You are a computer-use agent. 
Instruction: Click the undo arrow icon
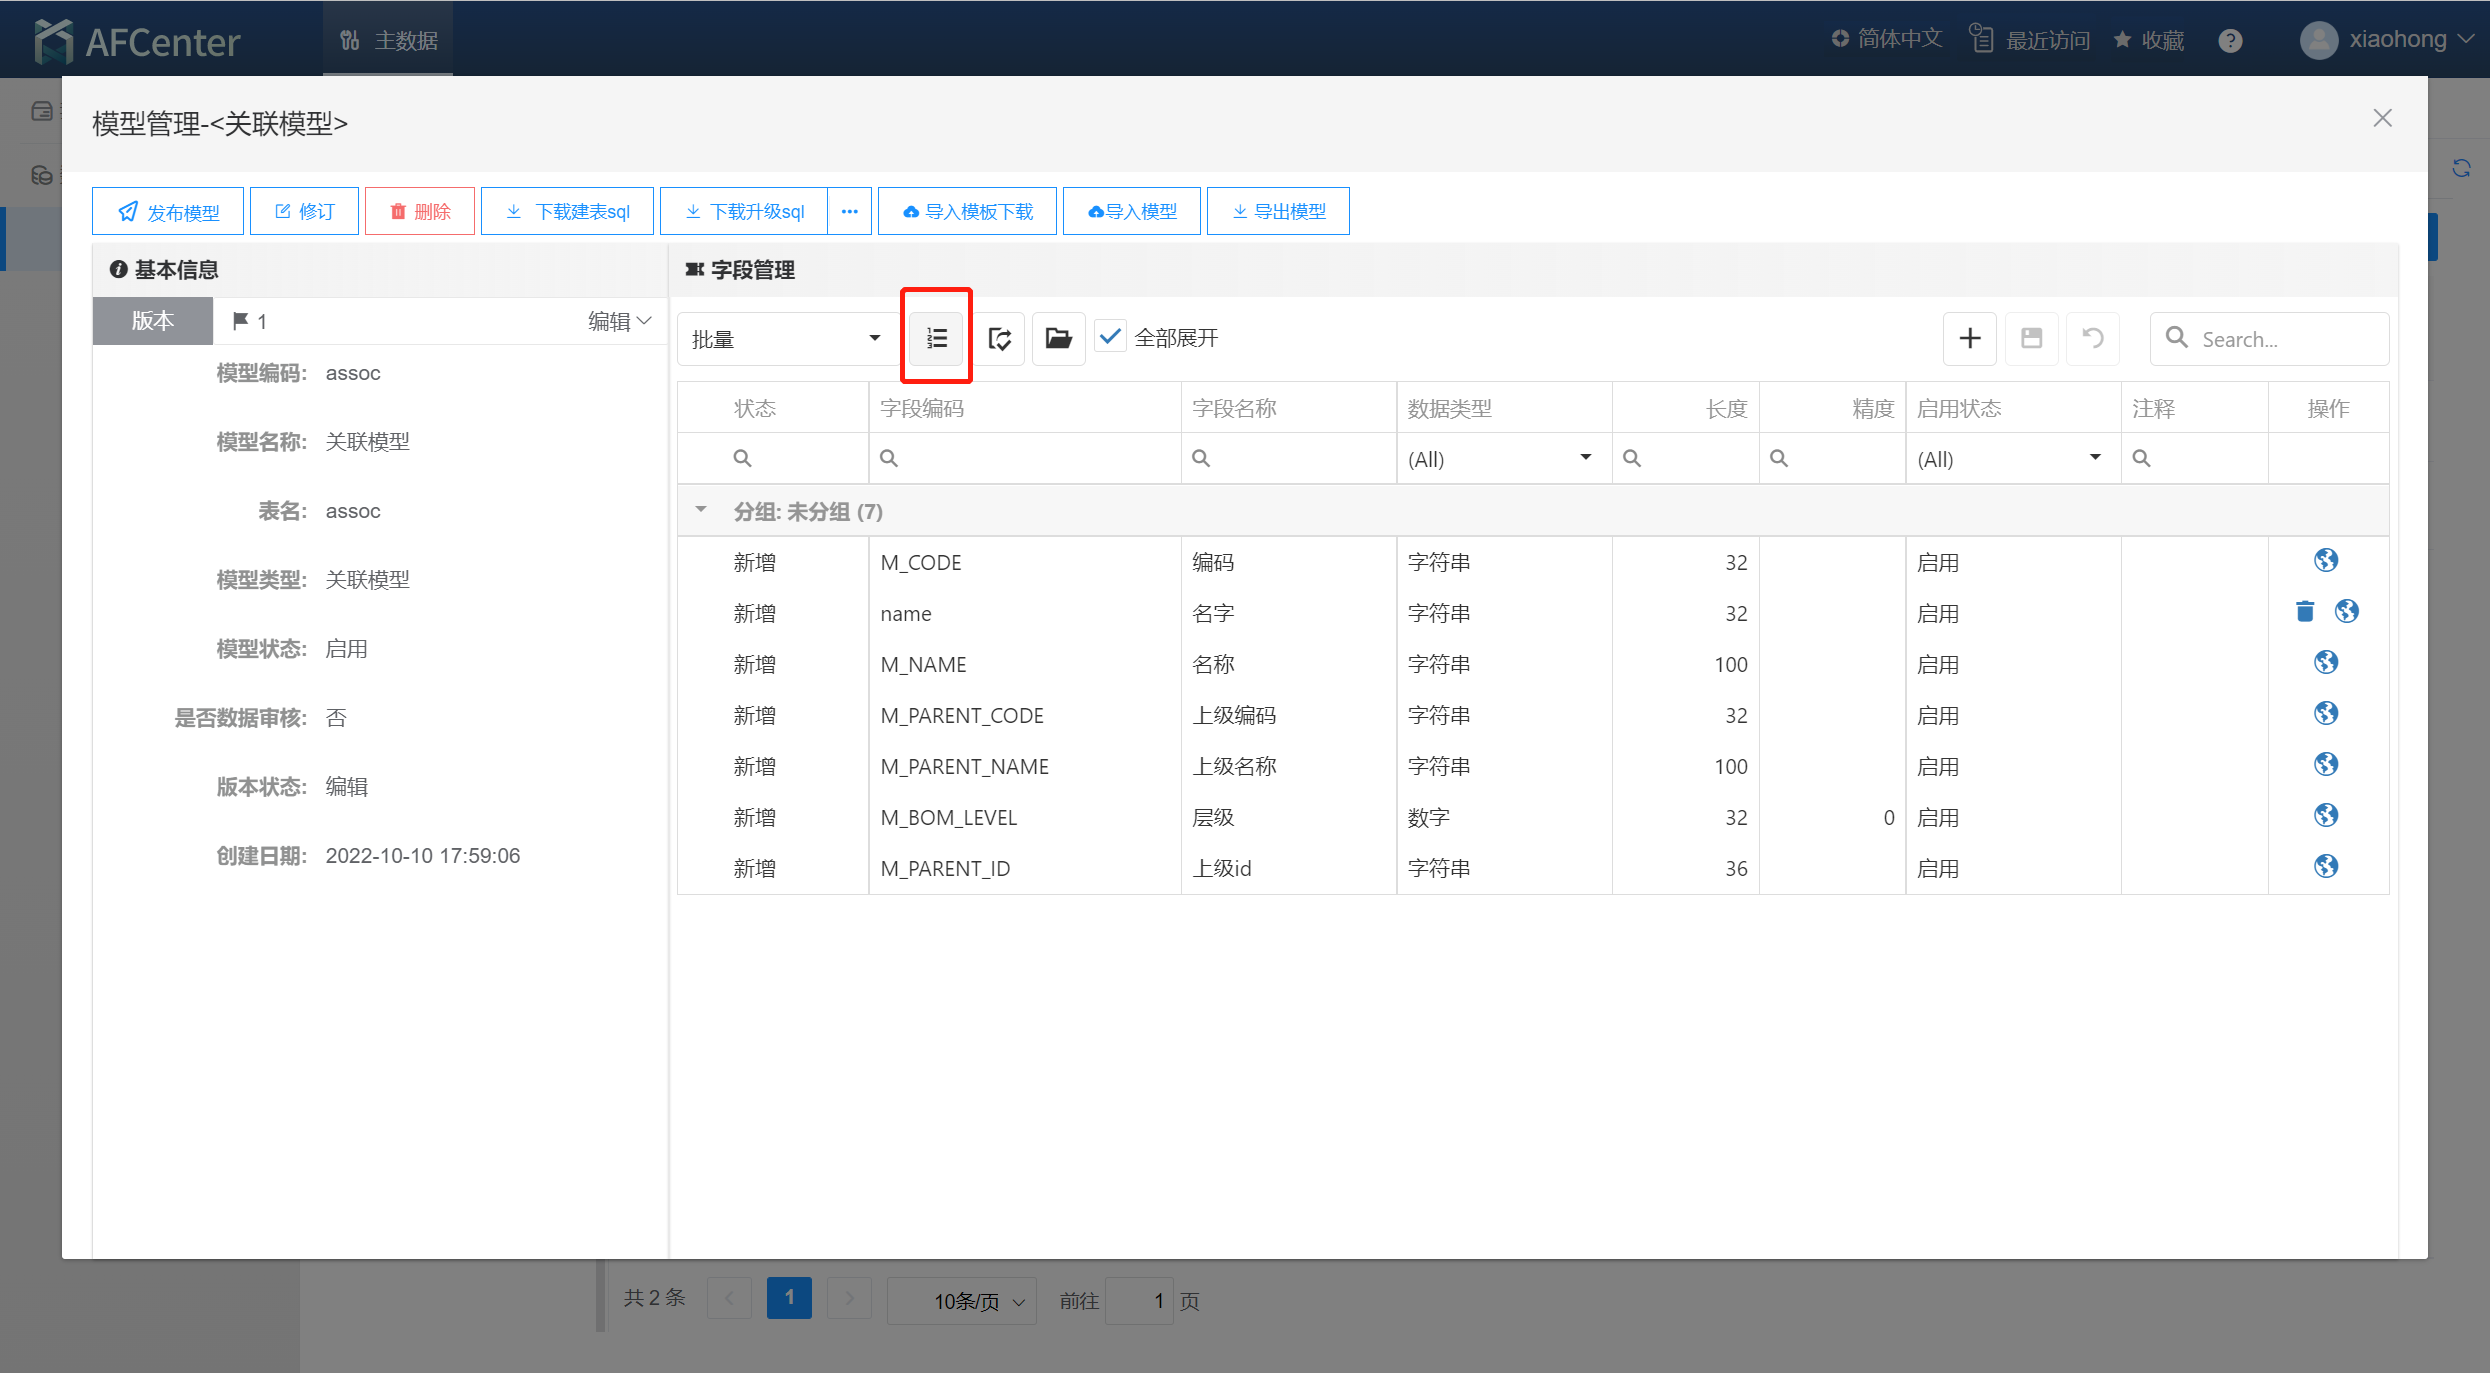coord(2092,338)
